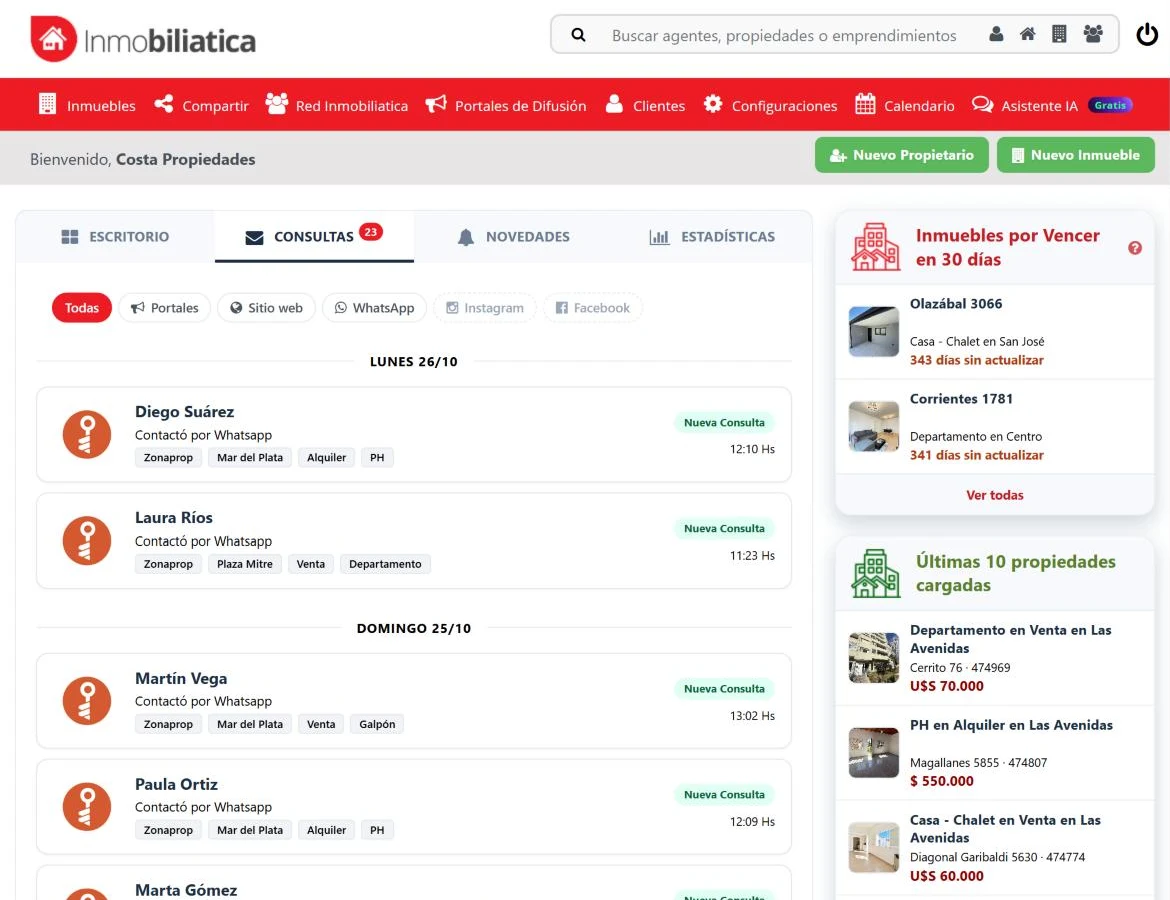Viewport: 1170px width, 900px height.
Task: Click the group users icon in search bar
Action: coord(1093,34)
